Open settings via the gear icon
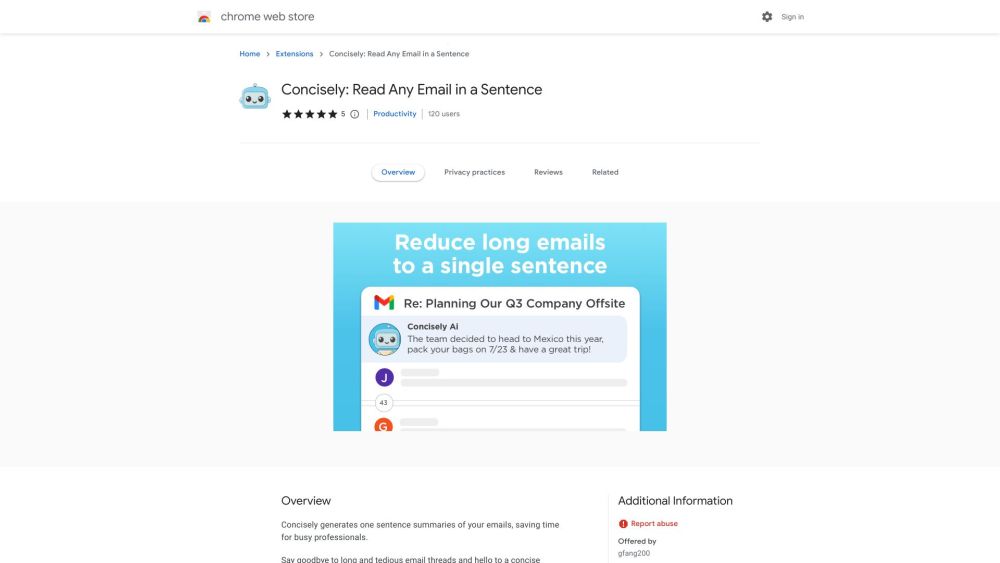This screenshot has height=563, width=1000. tap(767, 17)
